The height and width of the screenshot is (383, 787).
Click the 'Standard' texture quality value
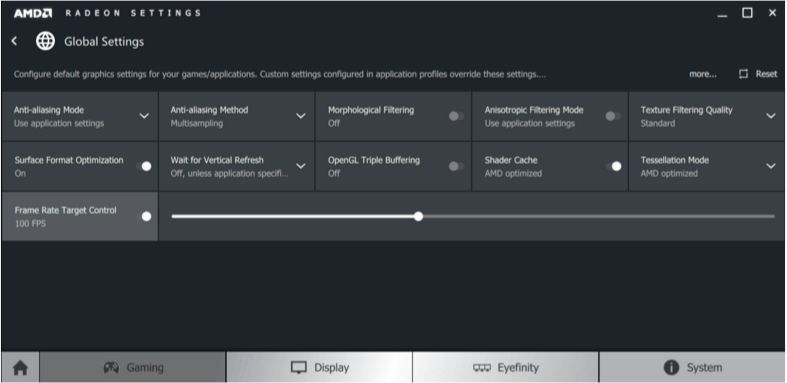point(658,123)
